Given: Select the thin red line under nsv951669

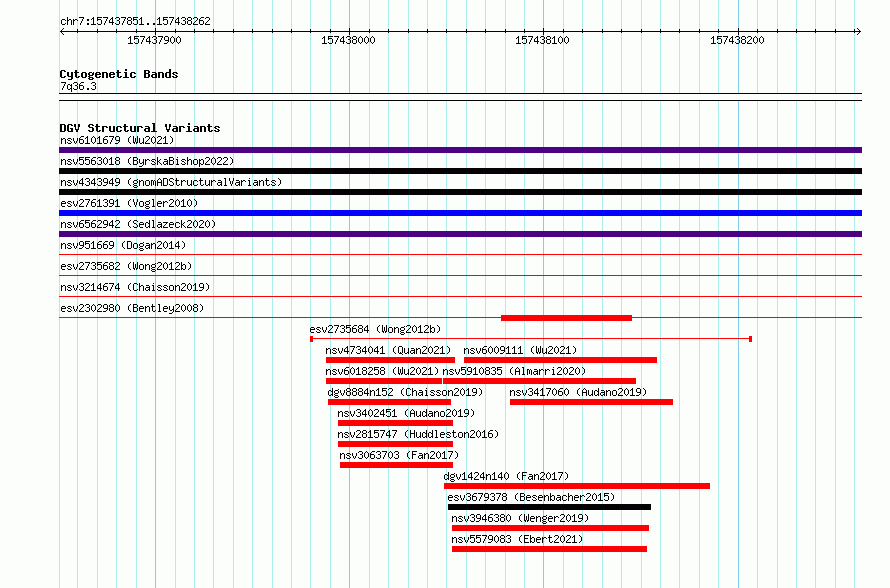Looking at the screenshot, I should point(460,255).
